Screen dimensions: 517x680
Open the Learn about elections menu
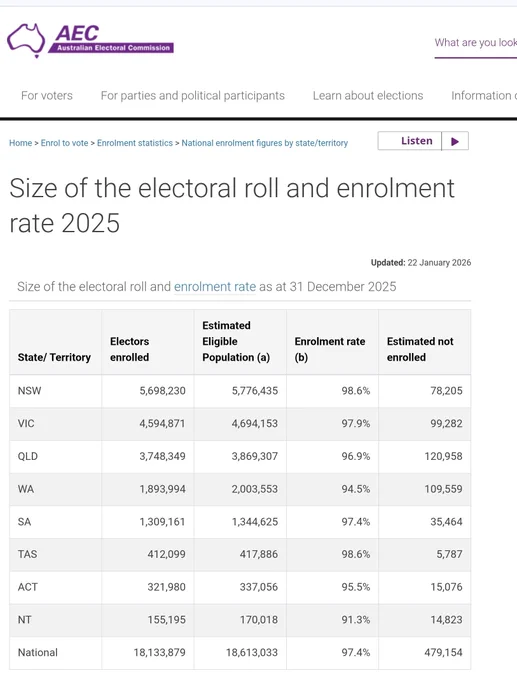[368, 95]
